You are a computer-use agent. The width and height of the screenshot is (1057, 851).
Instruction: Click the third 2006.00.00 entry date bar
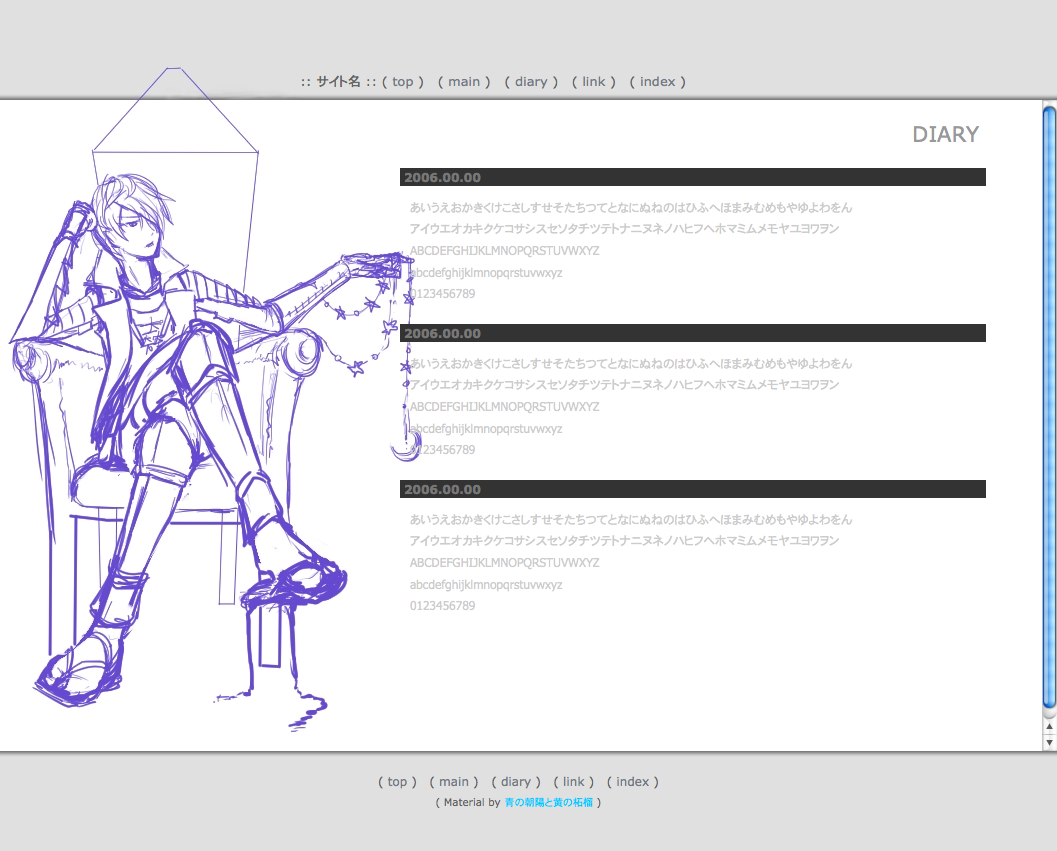point(692,489)
